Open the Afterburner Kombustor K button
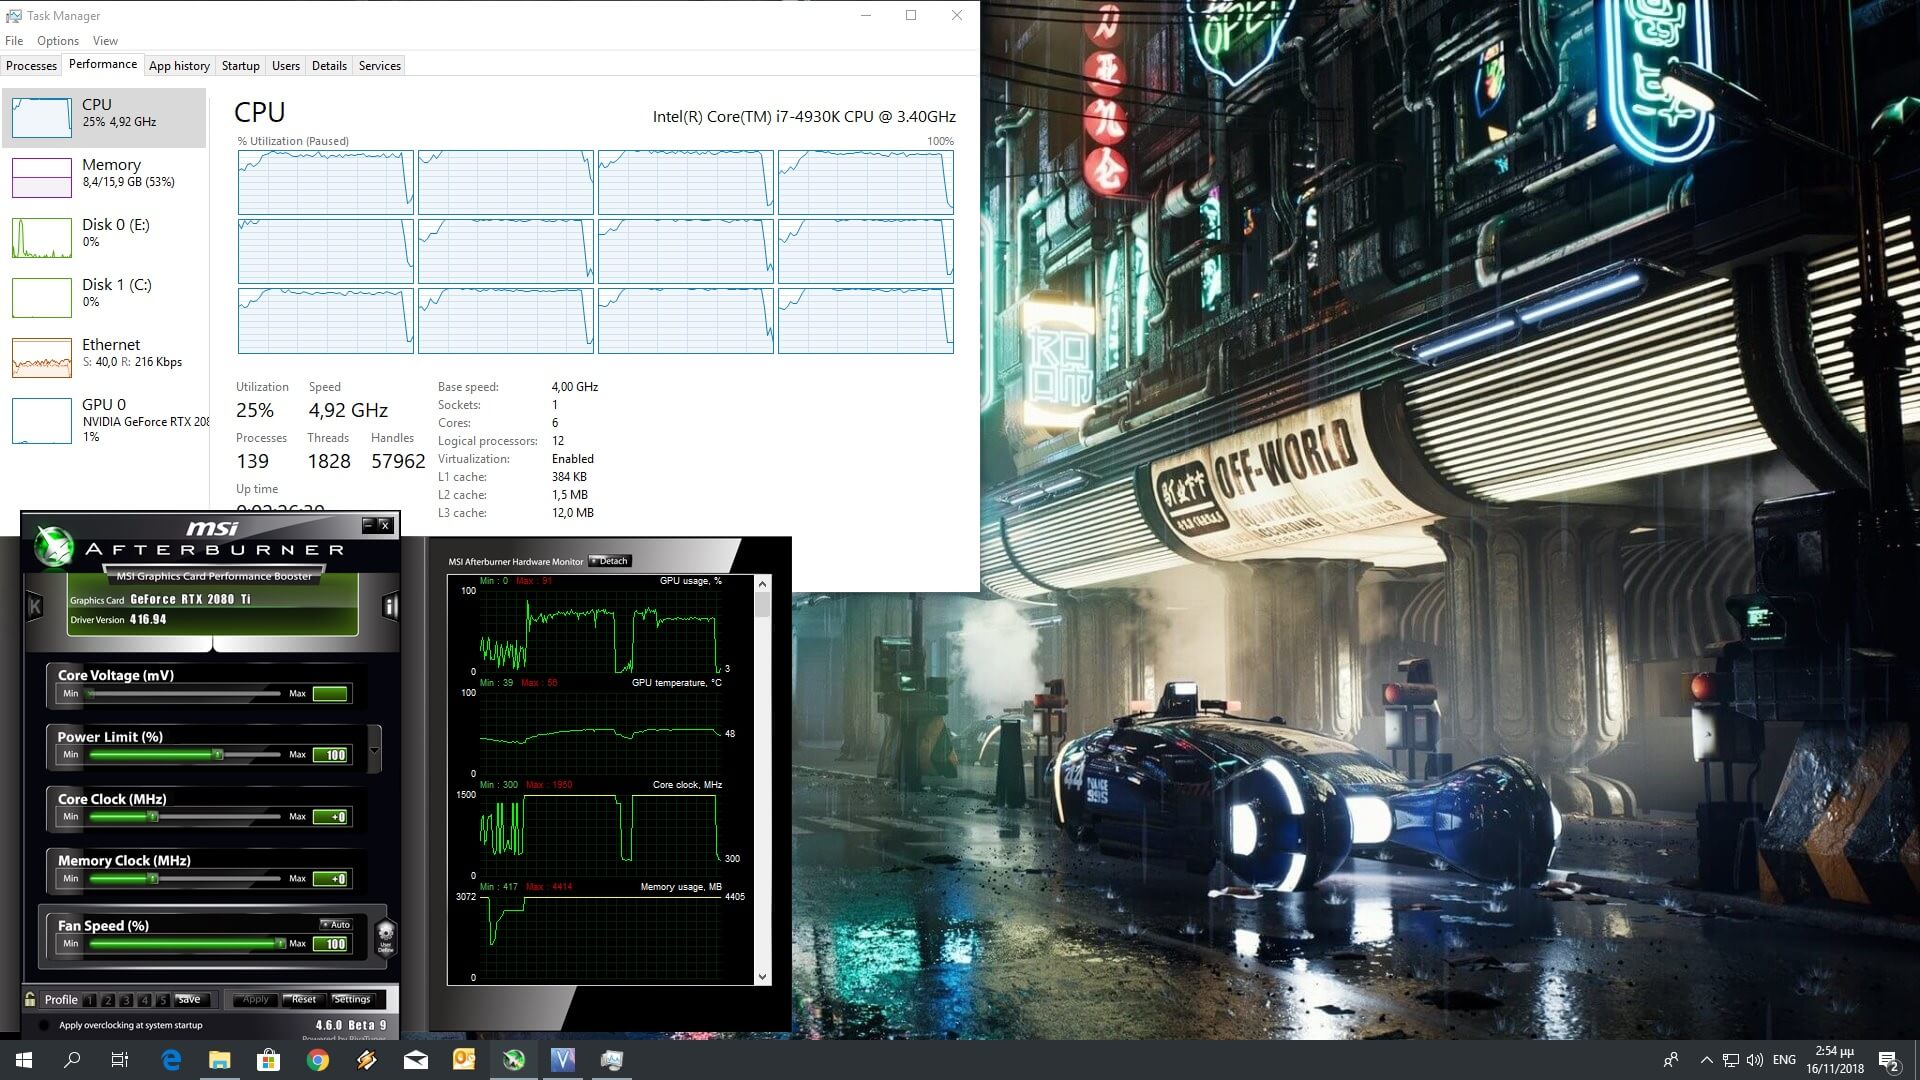 [35, 605]
